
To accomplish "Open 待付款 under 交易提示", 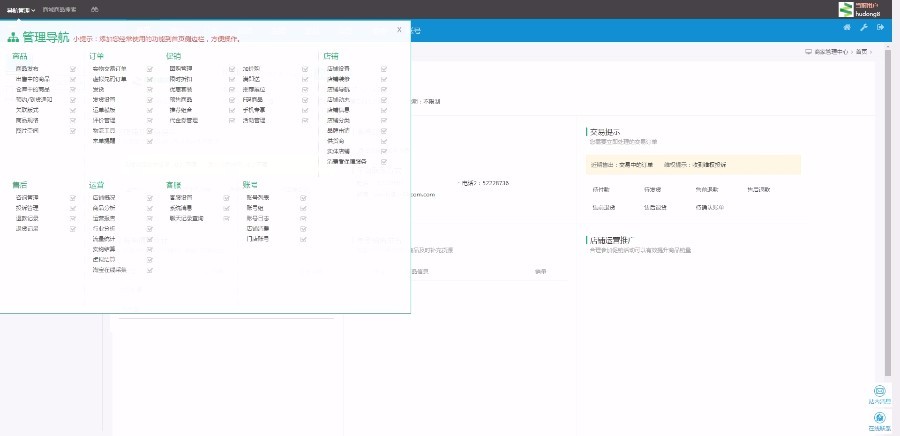I will pos(599,189).
